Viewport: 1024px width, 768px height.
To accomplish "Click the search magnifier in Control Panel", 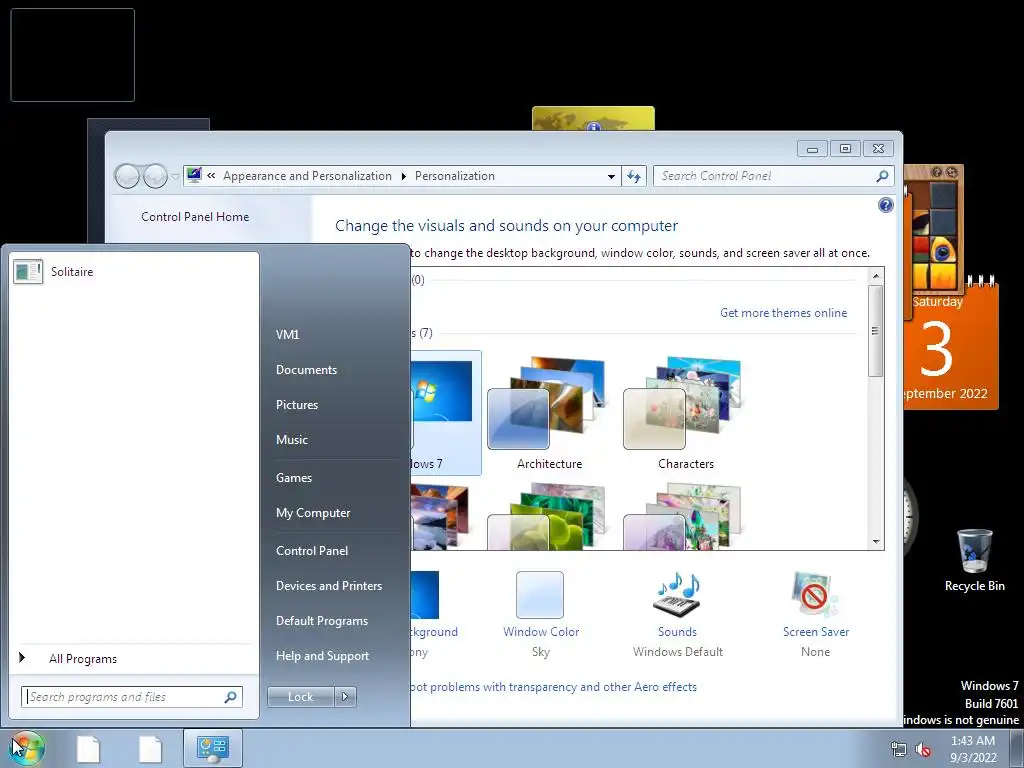I will [x=882, y=176].
